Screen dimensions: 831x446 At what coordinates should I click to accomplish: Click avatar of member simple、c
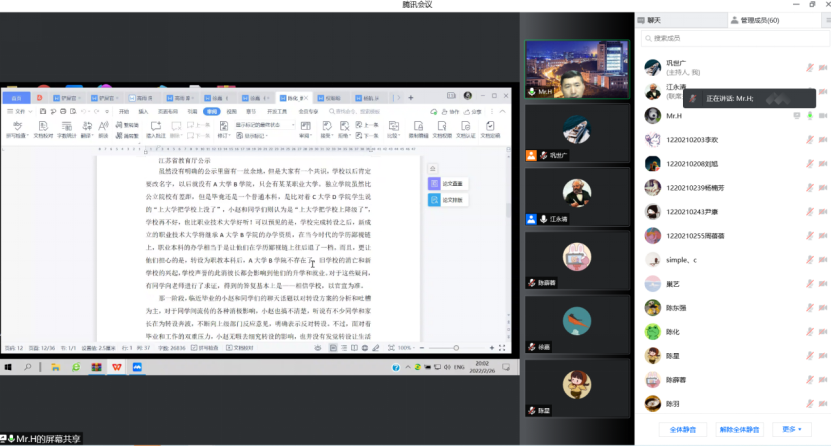(649, 260)
